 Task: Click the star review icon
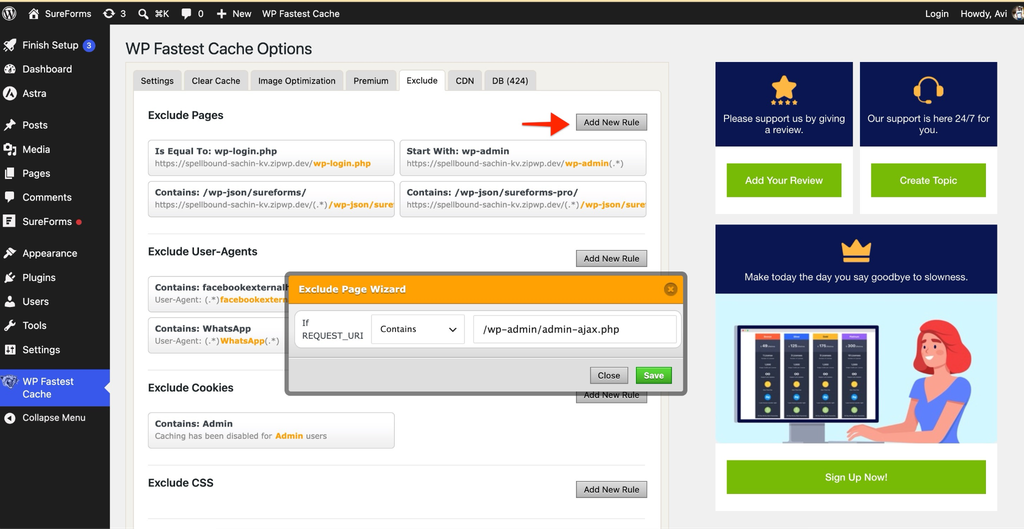[x=783, y=90]
